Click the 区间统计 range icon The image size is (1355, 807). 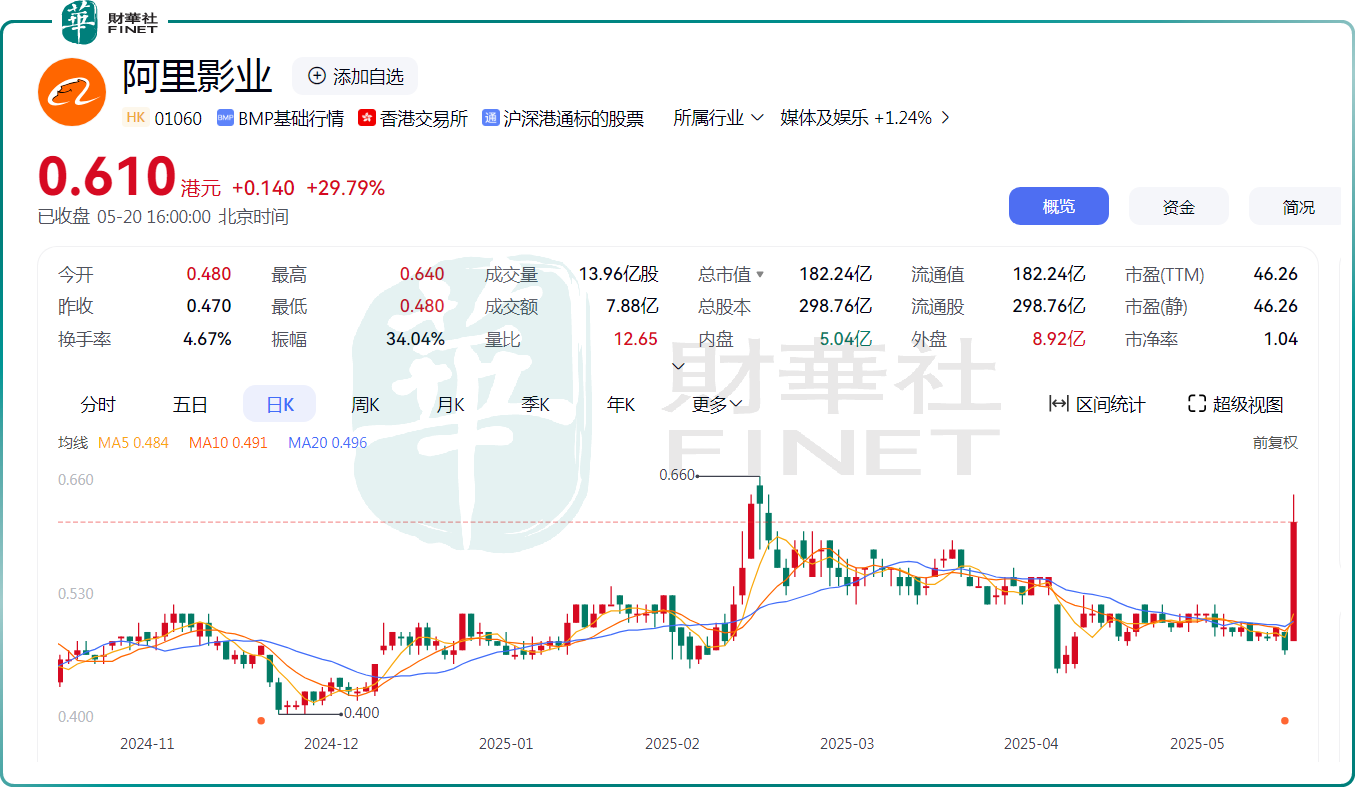click(1058, 404)
